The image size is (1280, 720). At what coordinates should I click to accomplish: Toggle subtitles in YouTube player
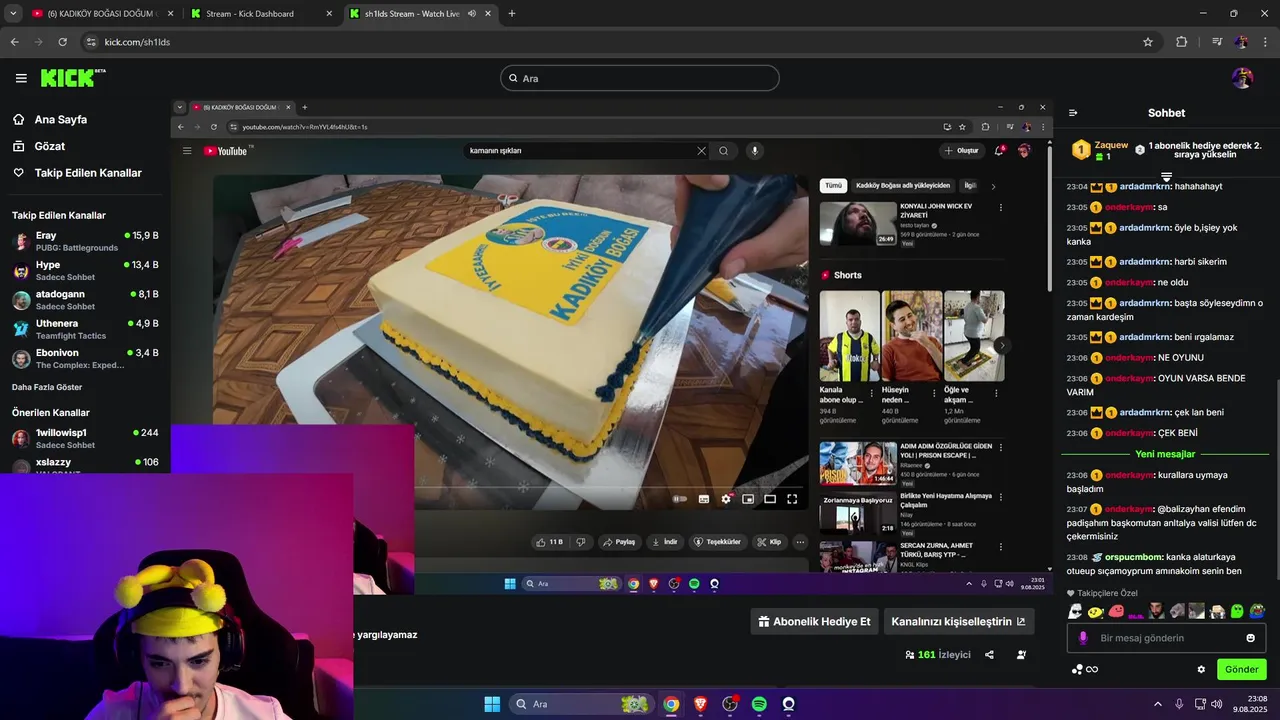point(704,499)
